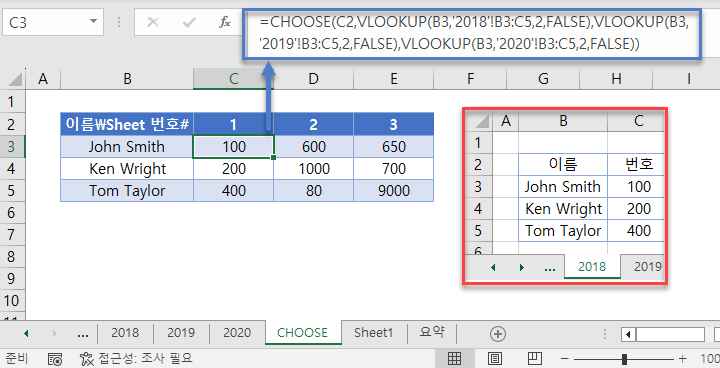Screen dimensions: 720x368
Task: Select the Tom Taylor cell in main table
Action: [127, 191]
